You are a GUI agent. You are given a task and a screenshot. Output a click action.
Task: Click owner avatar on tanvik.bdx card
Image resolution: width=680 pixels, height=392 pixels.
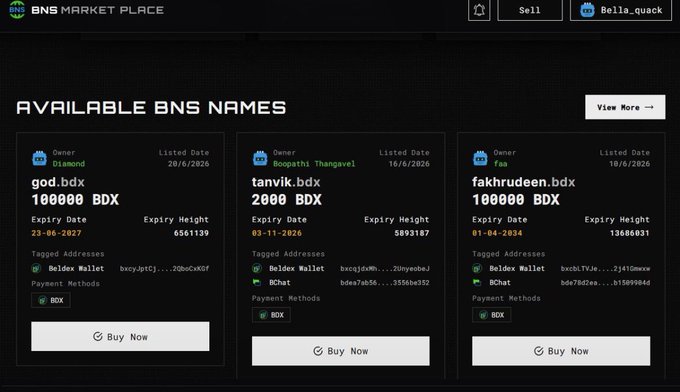(260, 158)
